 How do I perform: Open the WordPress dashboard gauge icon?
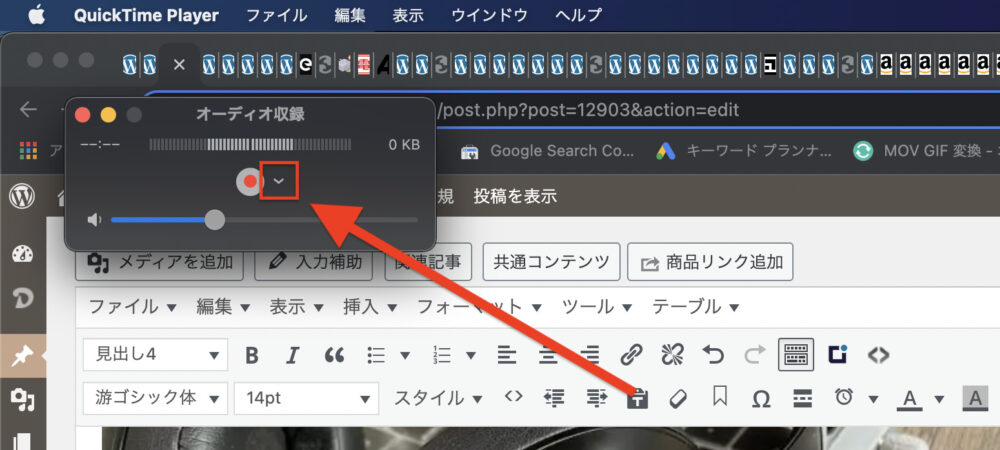coord(22,254)
